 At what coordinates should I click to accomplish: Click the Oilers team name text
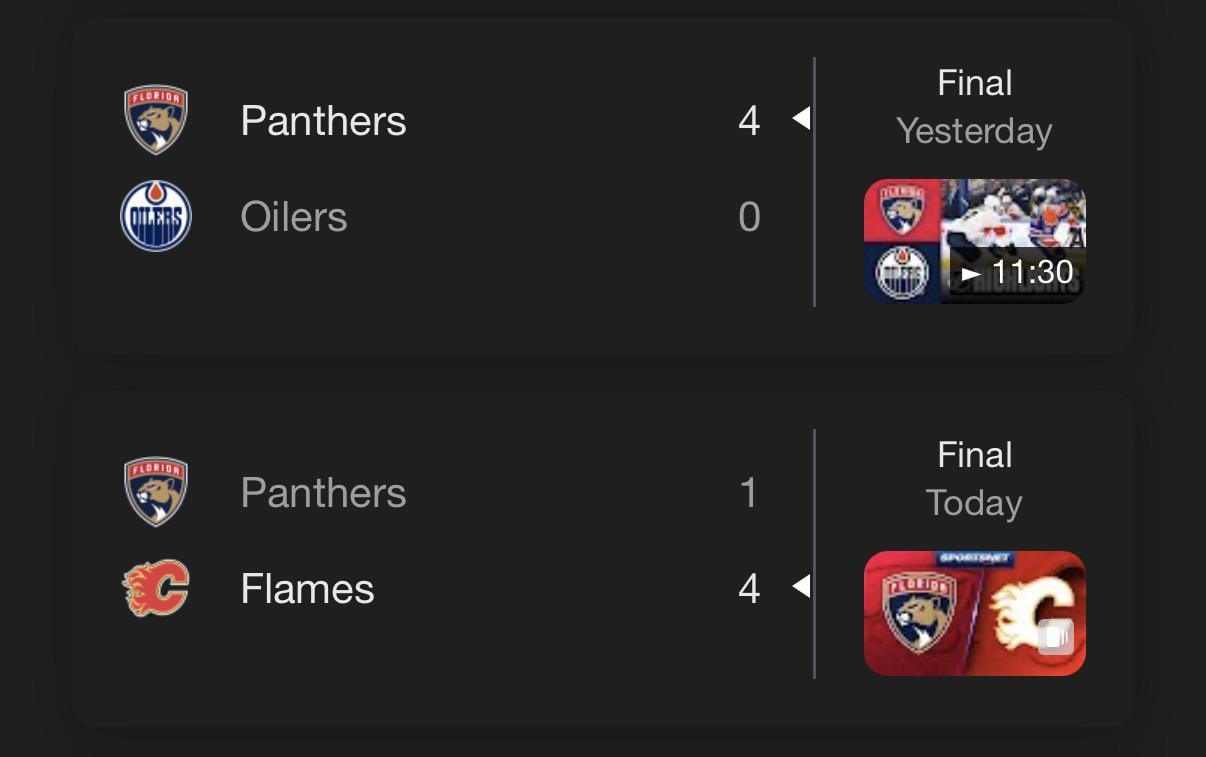click(x=293, y=215)
